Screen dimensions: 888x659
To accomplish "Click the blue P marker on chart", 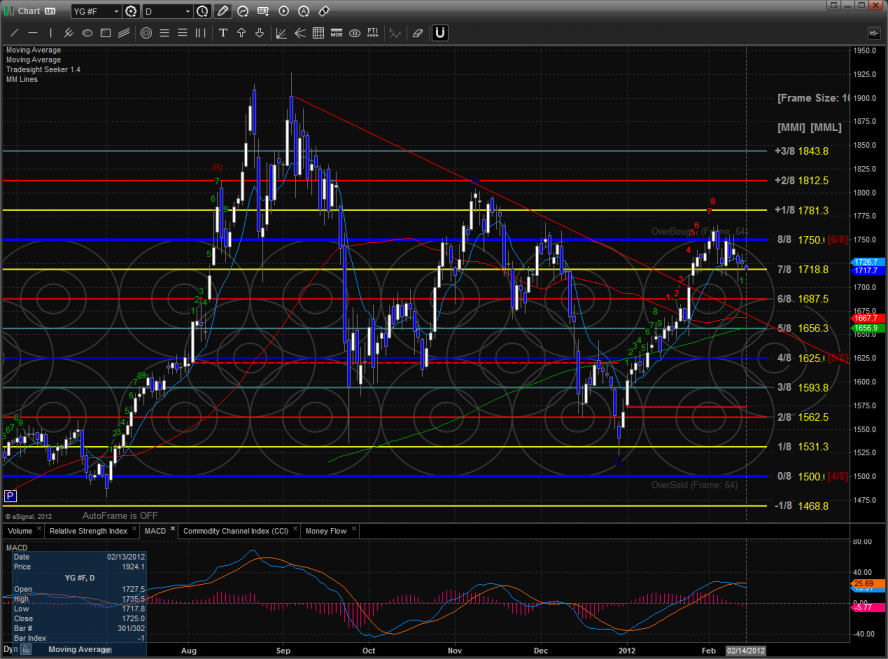I will [x=10, y=495].
